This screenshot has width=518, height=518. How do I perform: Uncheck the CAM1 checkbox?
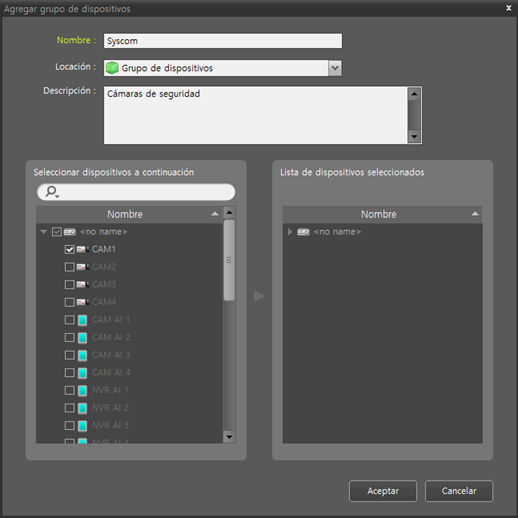tap(69, 249)
